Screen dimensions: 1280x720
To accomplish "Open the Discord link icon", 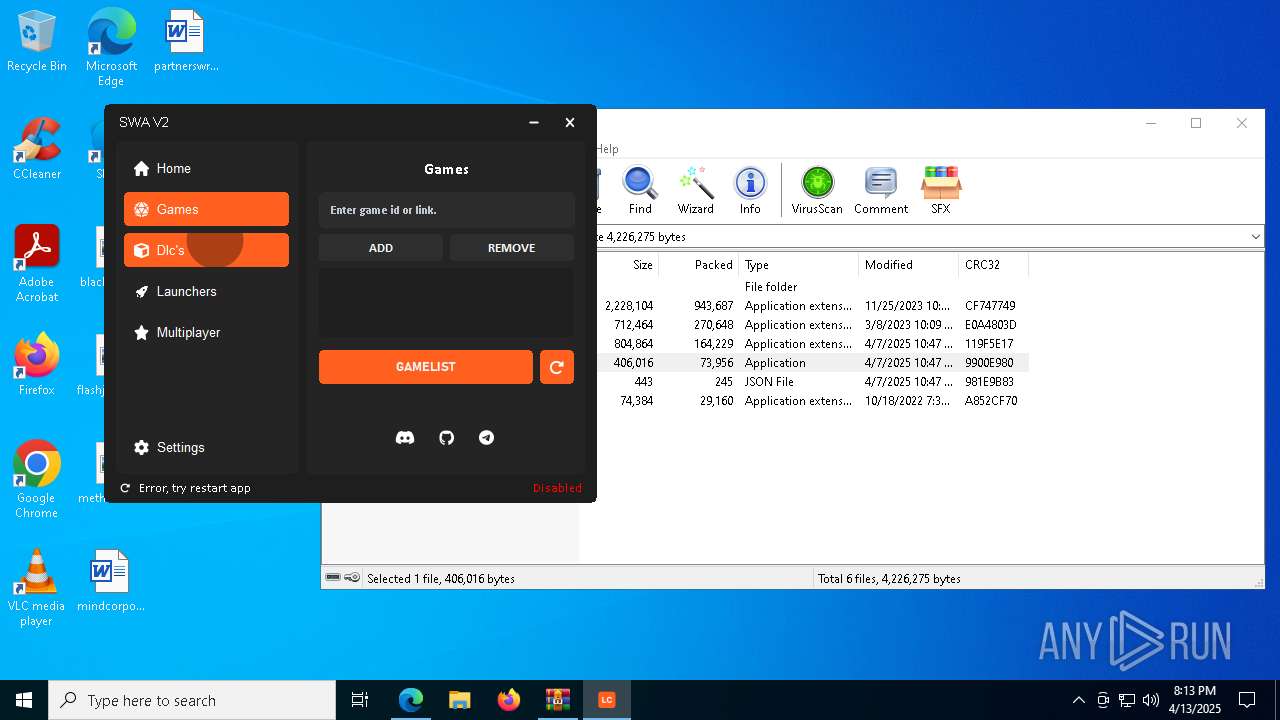I will tap(405, 438).
